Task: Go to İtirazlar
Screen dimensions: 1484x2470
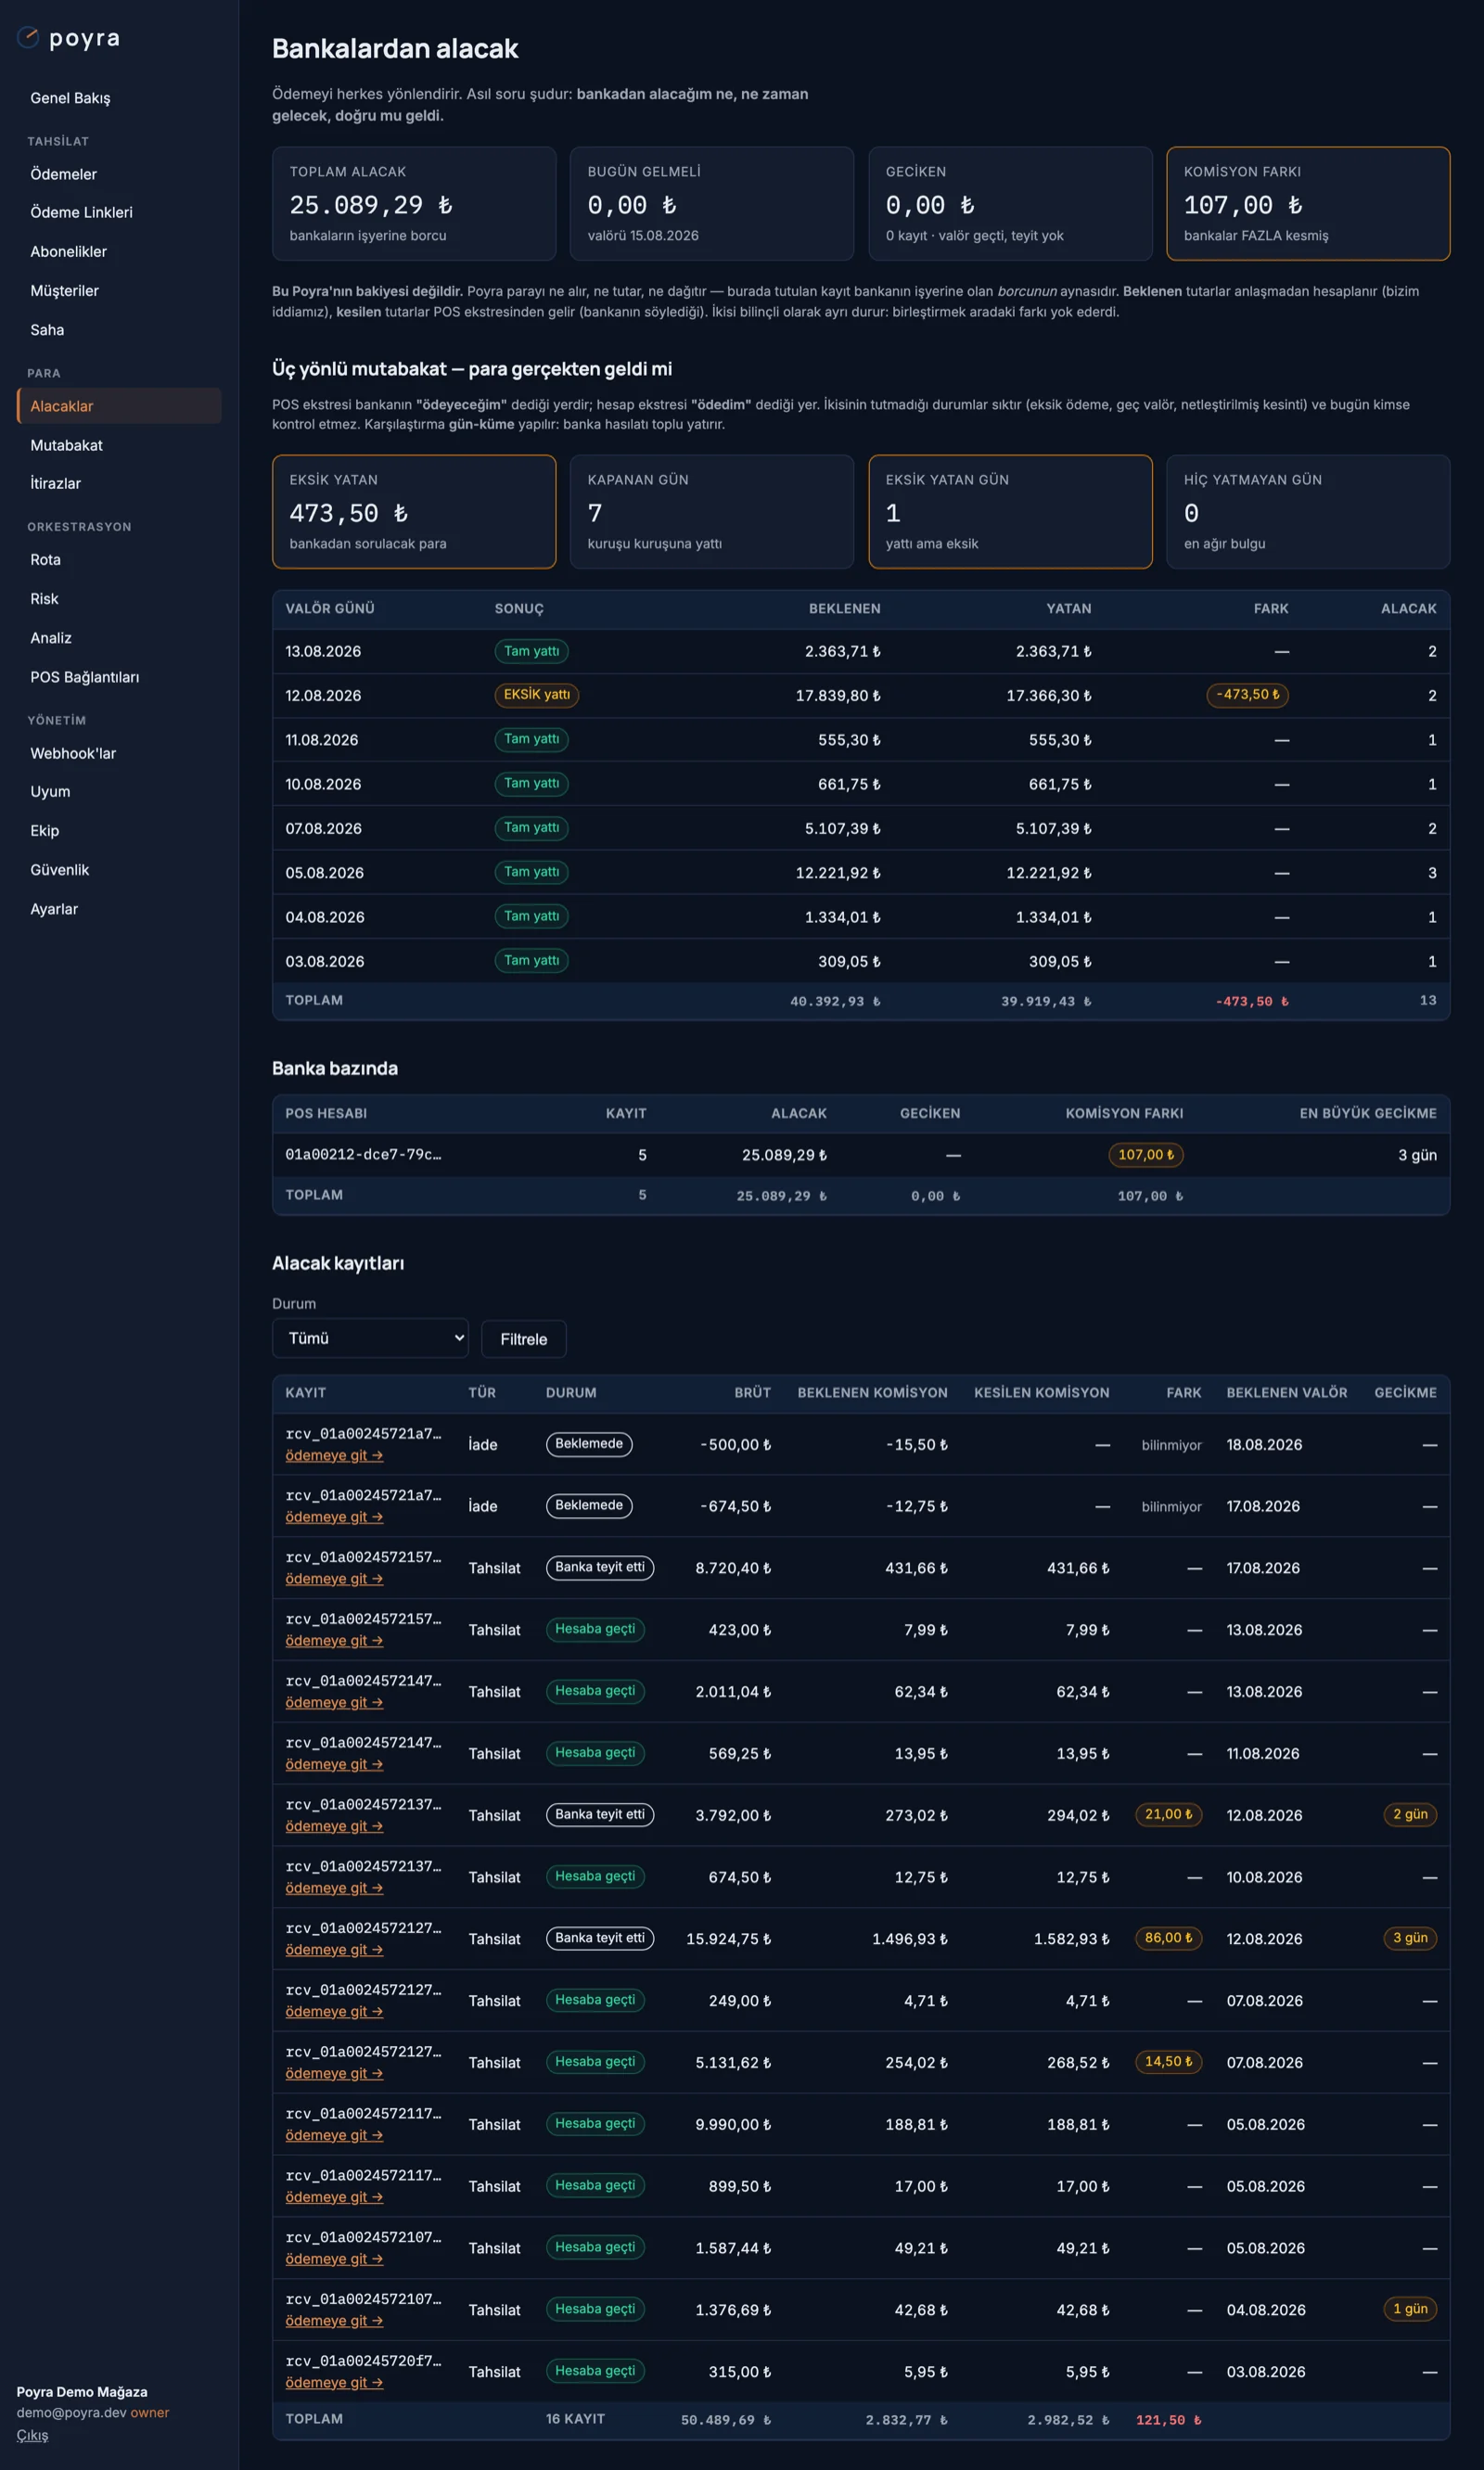Action: click(x=55, y=483)
